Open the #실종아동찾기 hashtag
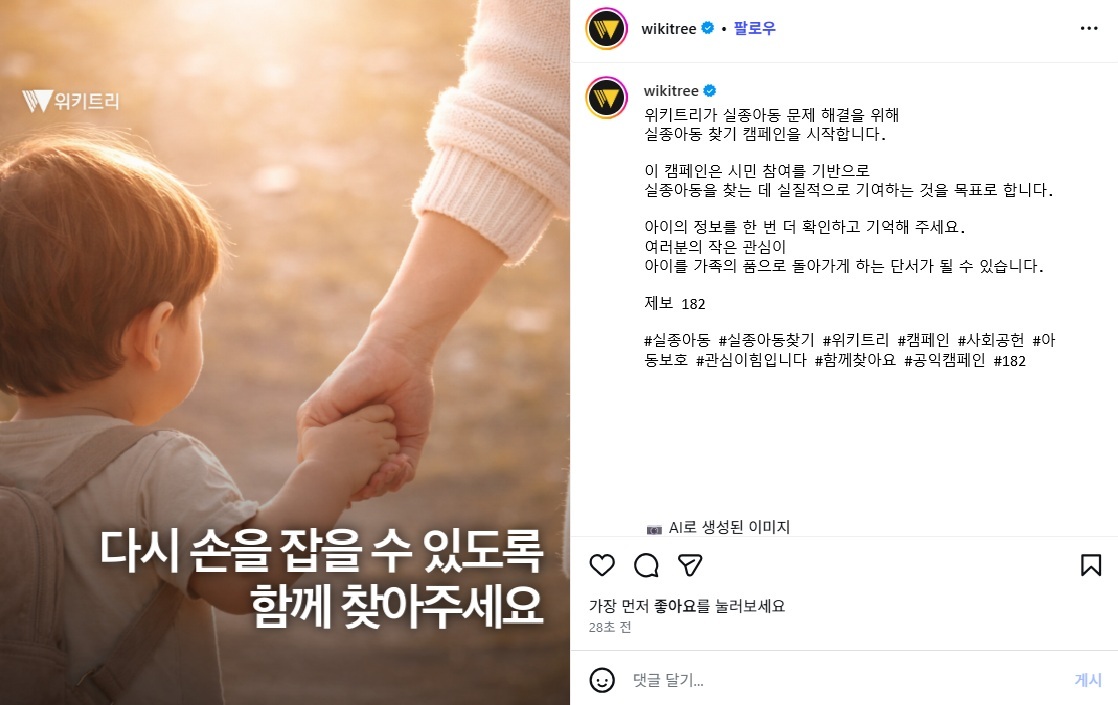The height and width of the screenshot is (705, 1118). pos(766,340)
